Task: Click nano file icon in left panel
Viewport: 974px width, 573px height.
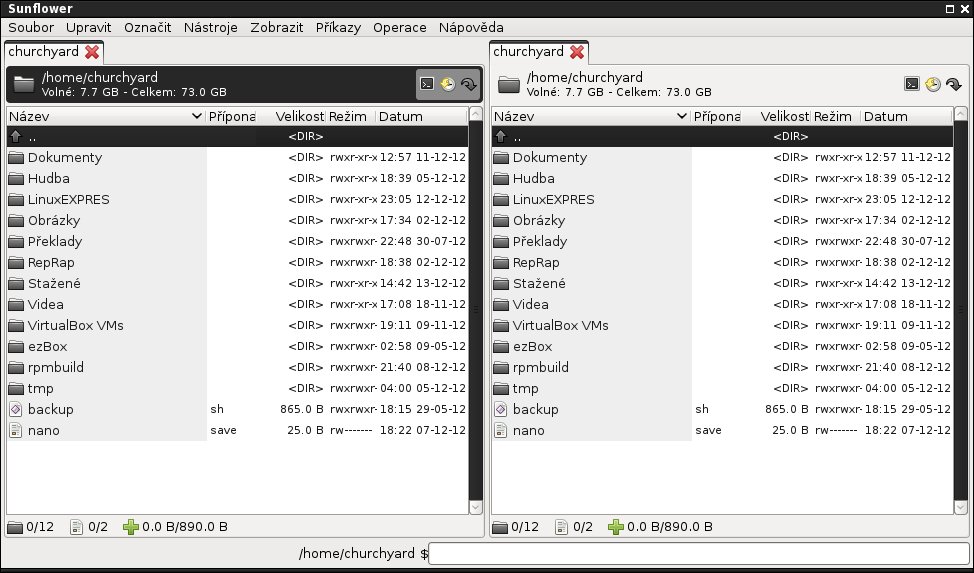Action: click(x=16, y=431)
